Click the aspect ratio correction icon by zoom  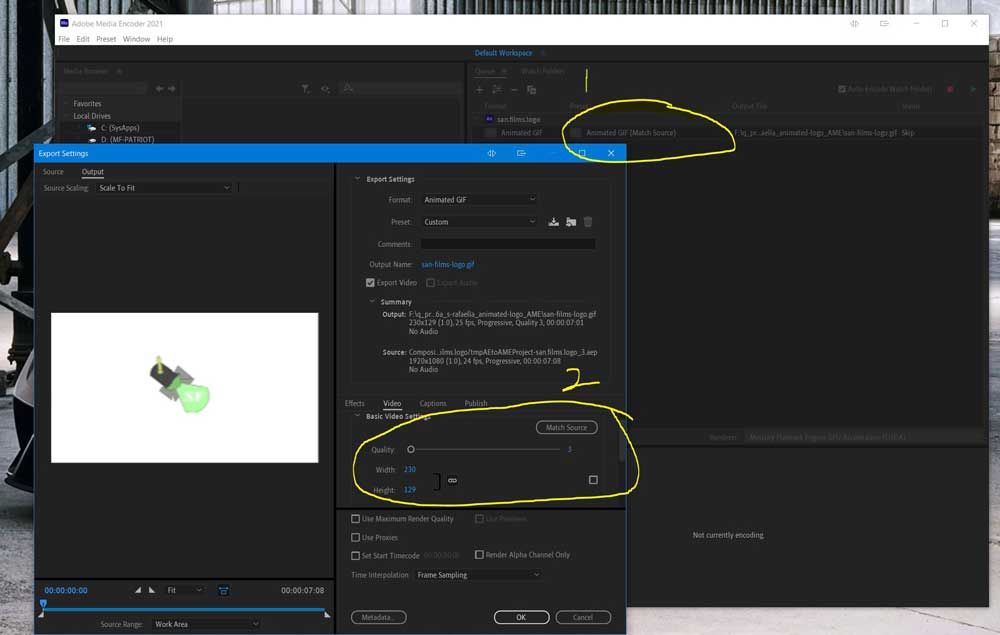[223, 591]
